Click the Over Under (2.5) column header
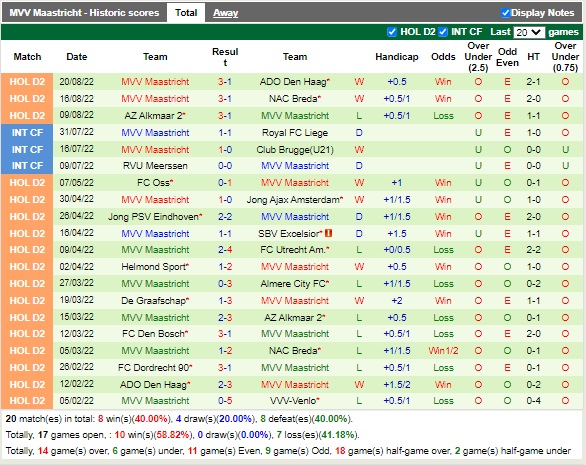 click(478, 57)
